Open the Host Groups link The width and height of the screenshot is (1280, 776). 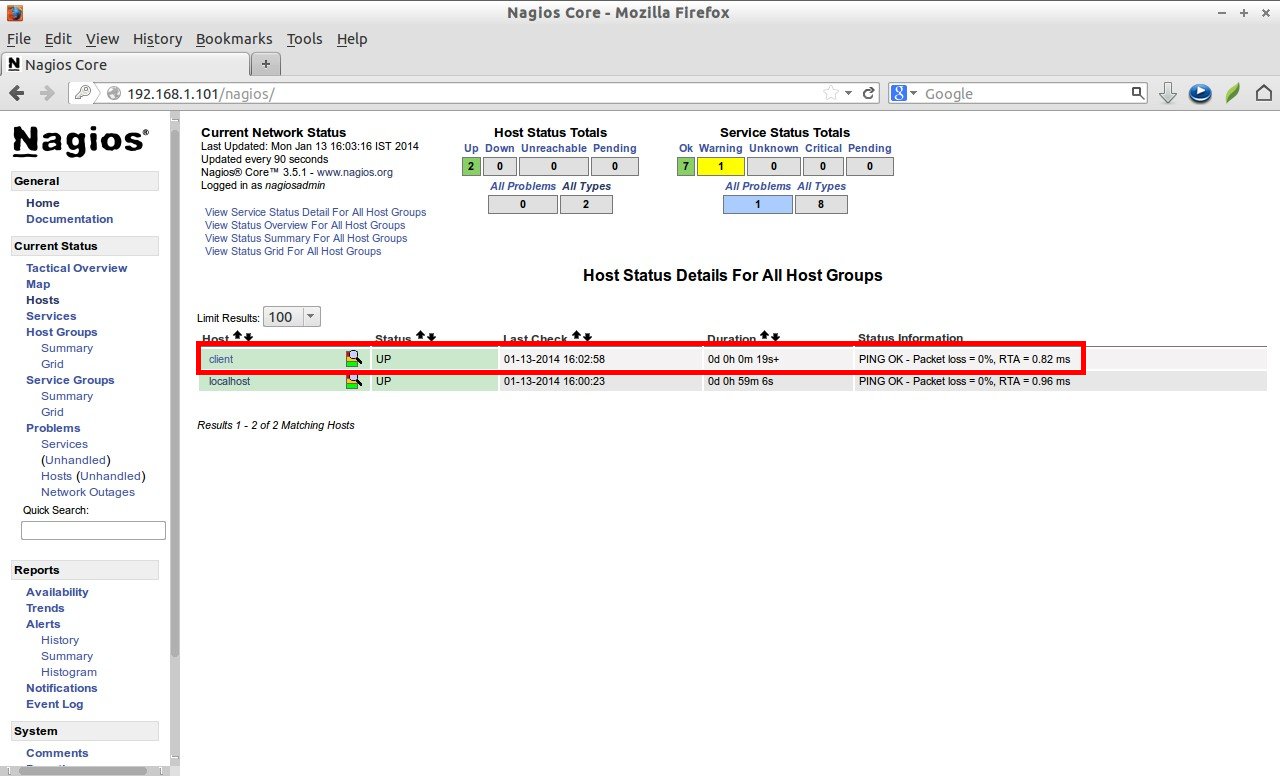pyautogui.click(x=62, y=332)
